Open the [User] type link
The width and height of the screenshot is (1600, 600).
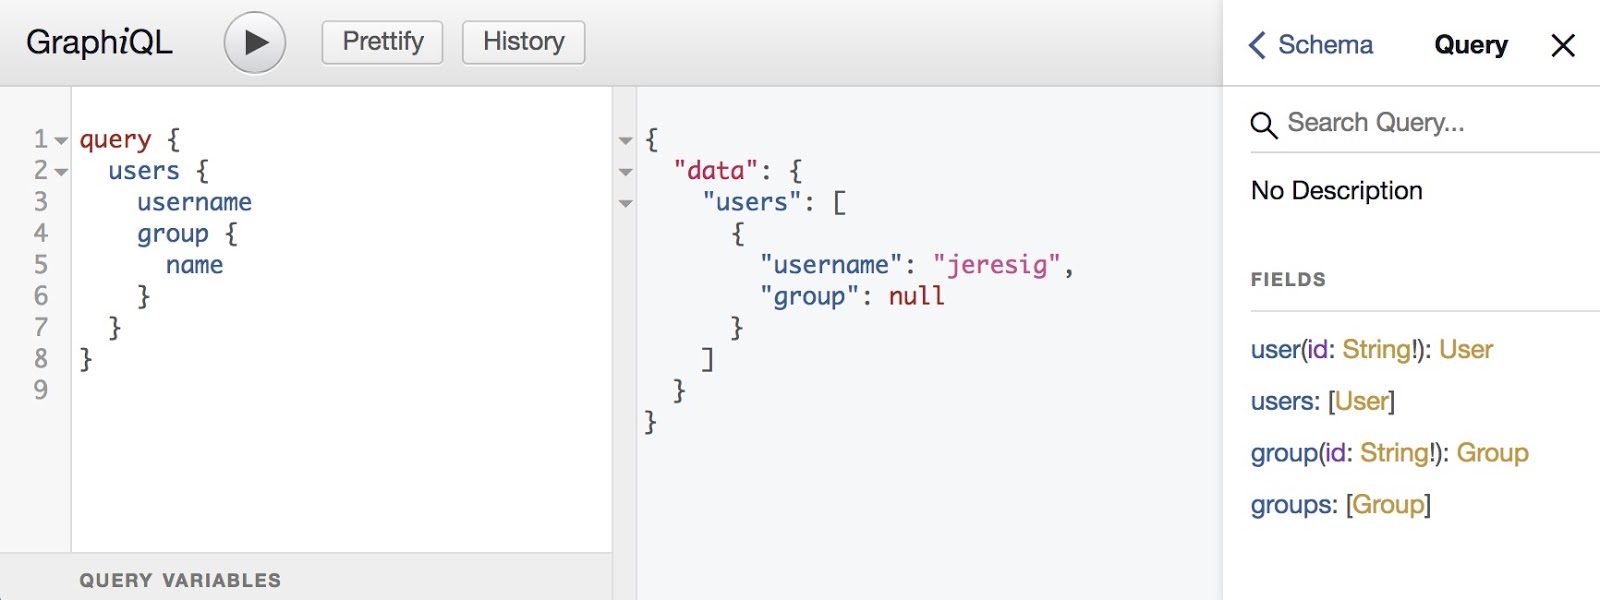[1362, 401]
